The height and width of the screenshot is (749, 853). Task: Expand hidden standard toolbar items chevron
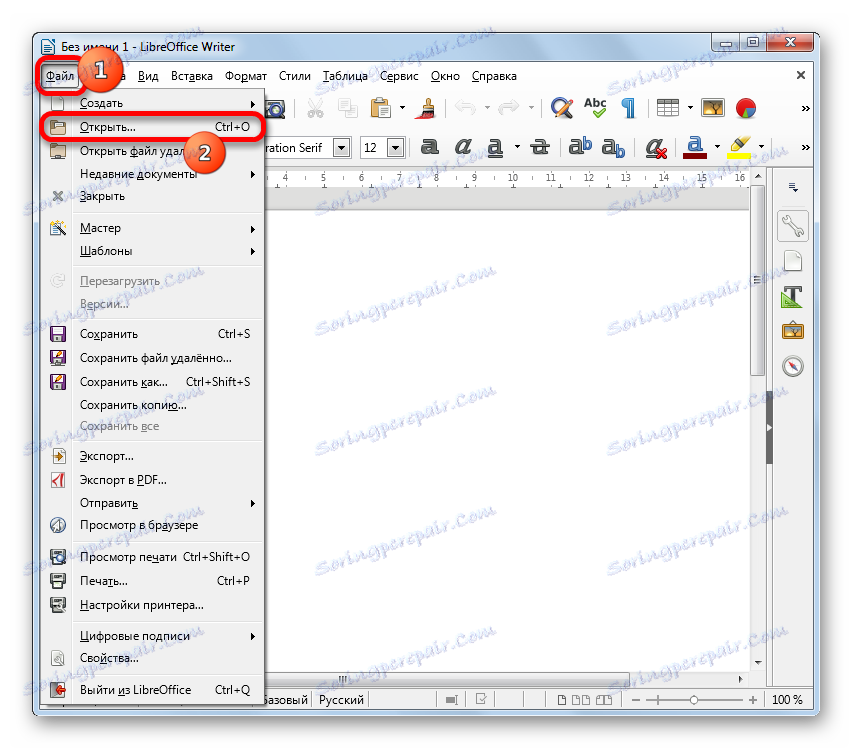(x=806, y=108)
